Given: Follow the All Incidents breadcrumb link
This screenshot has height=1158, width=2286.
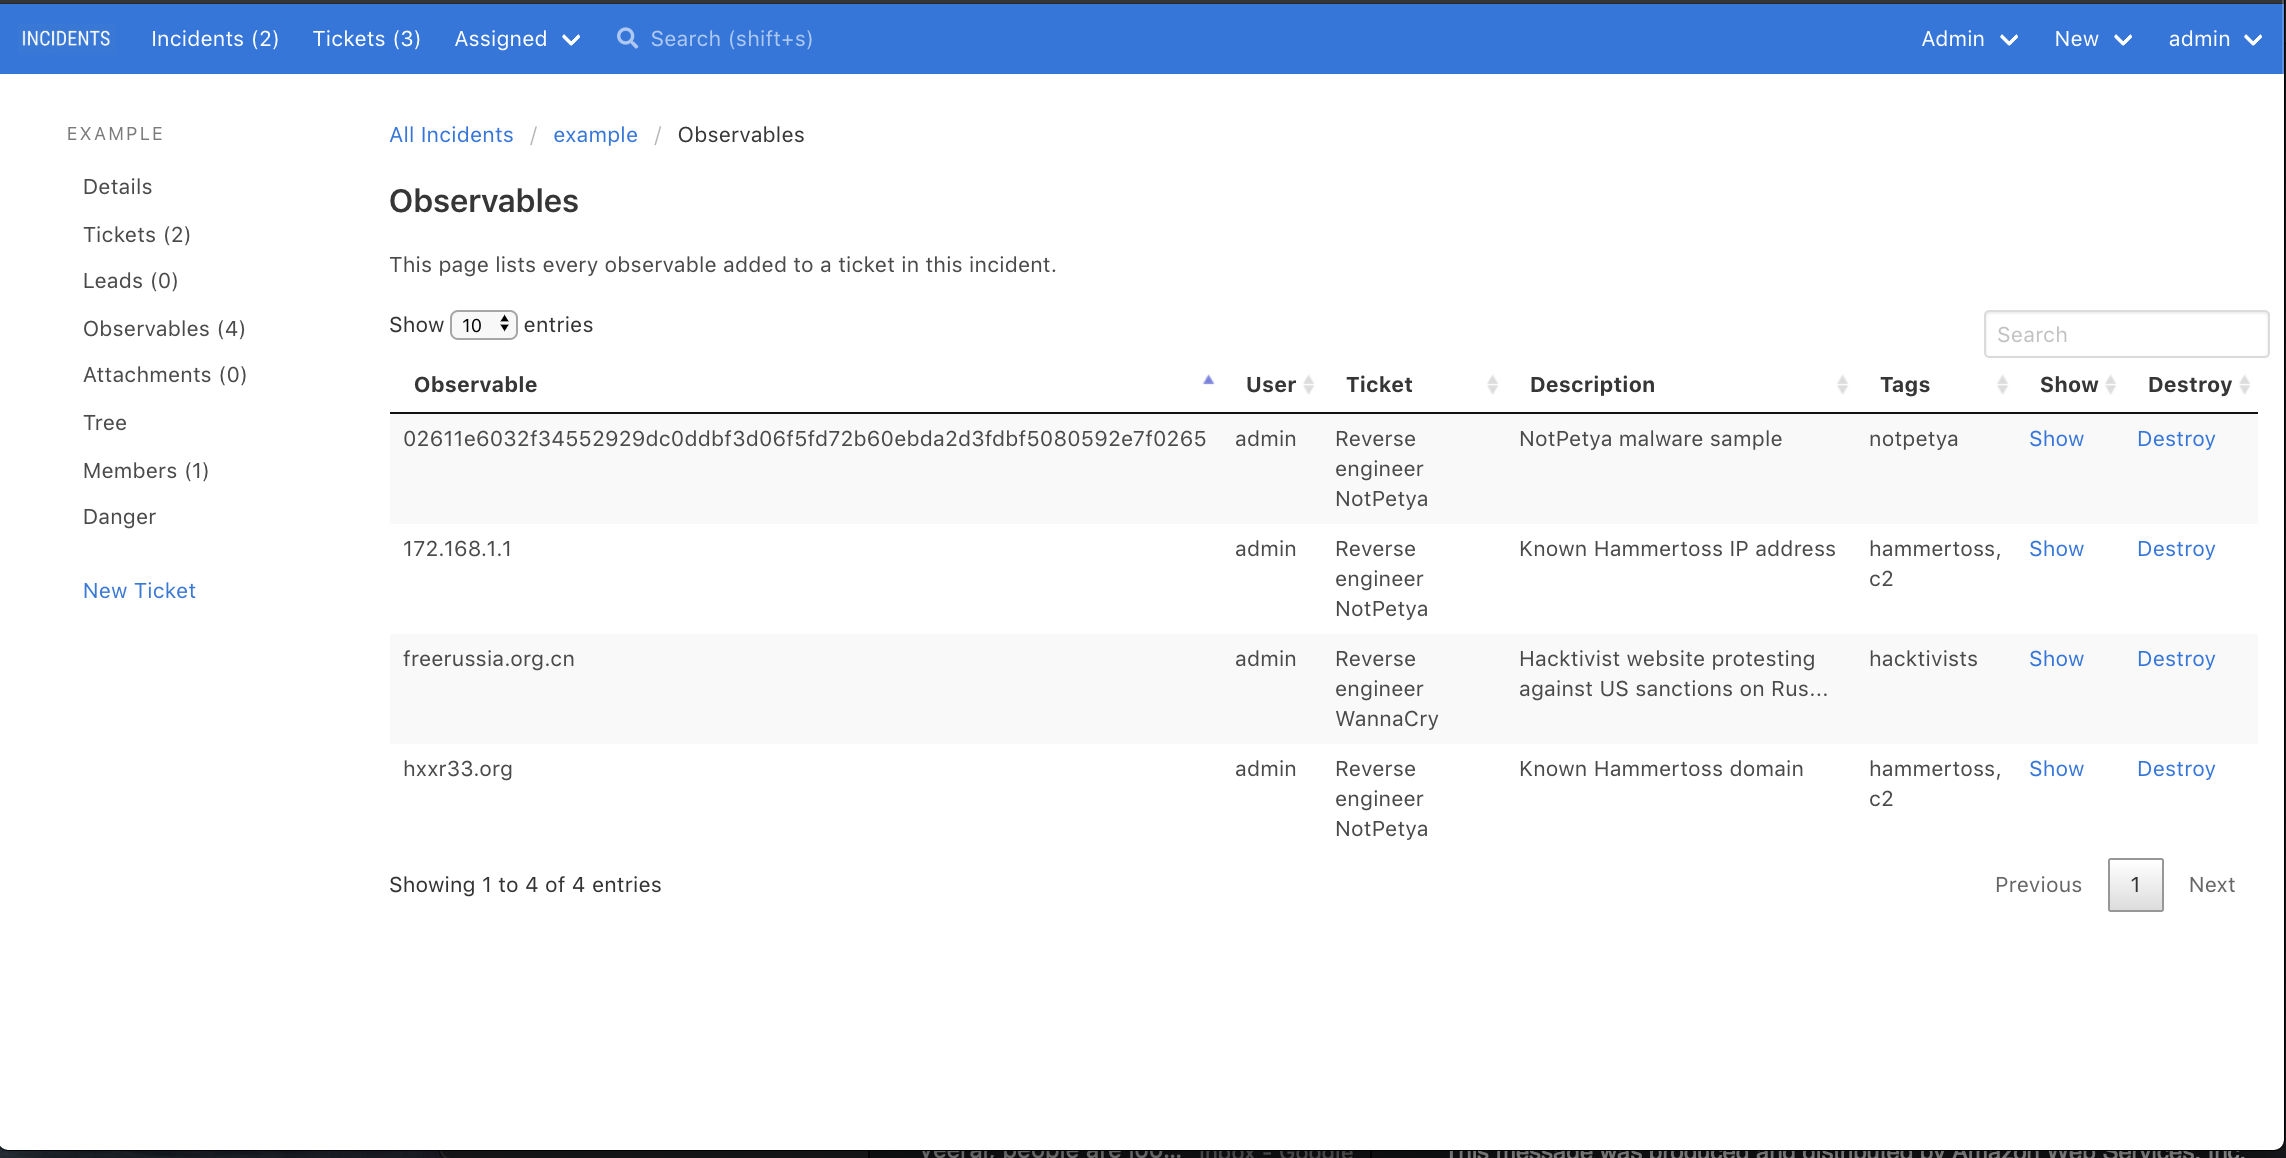Looking at the screenshot, I should [451, 135].
